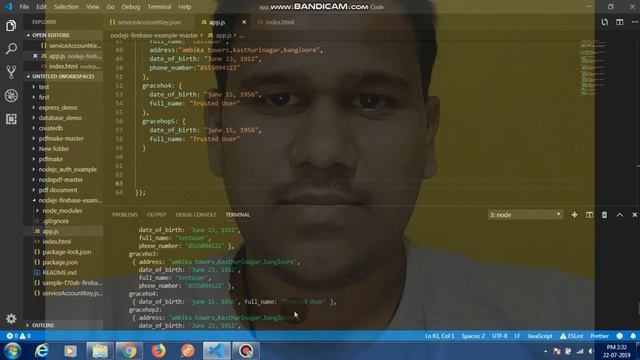Image resolution: width=640 pixels, height=360 pixels.
Task: Select app.js under Open Editors
Action: [x=63, y=56]
